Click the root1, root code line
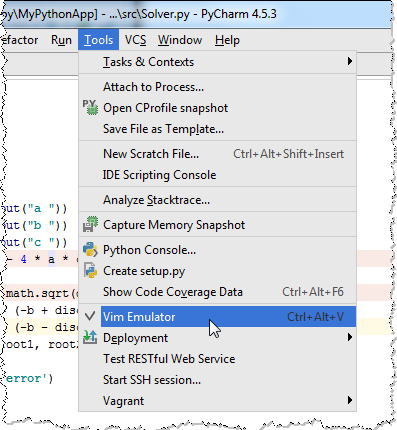Image resolution: width=397 pixels, height=430 pixels. click(41, 344)
